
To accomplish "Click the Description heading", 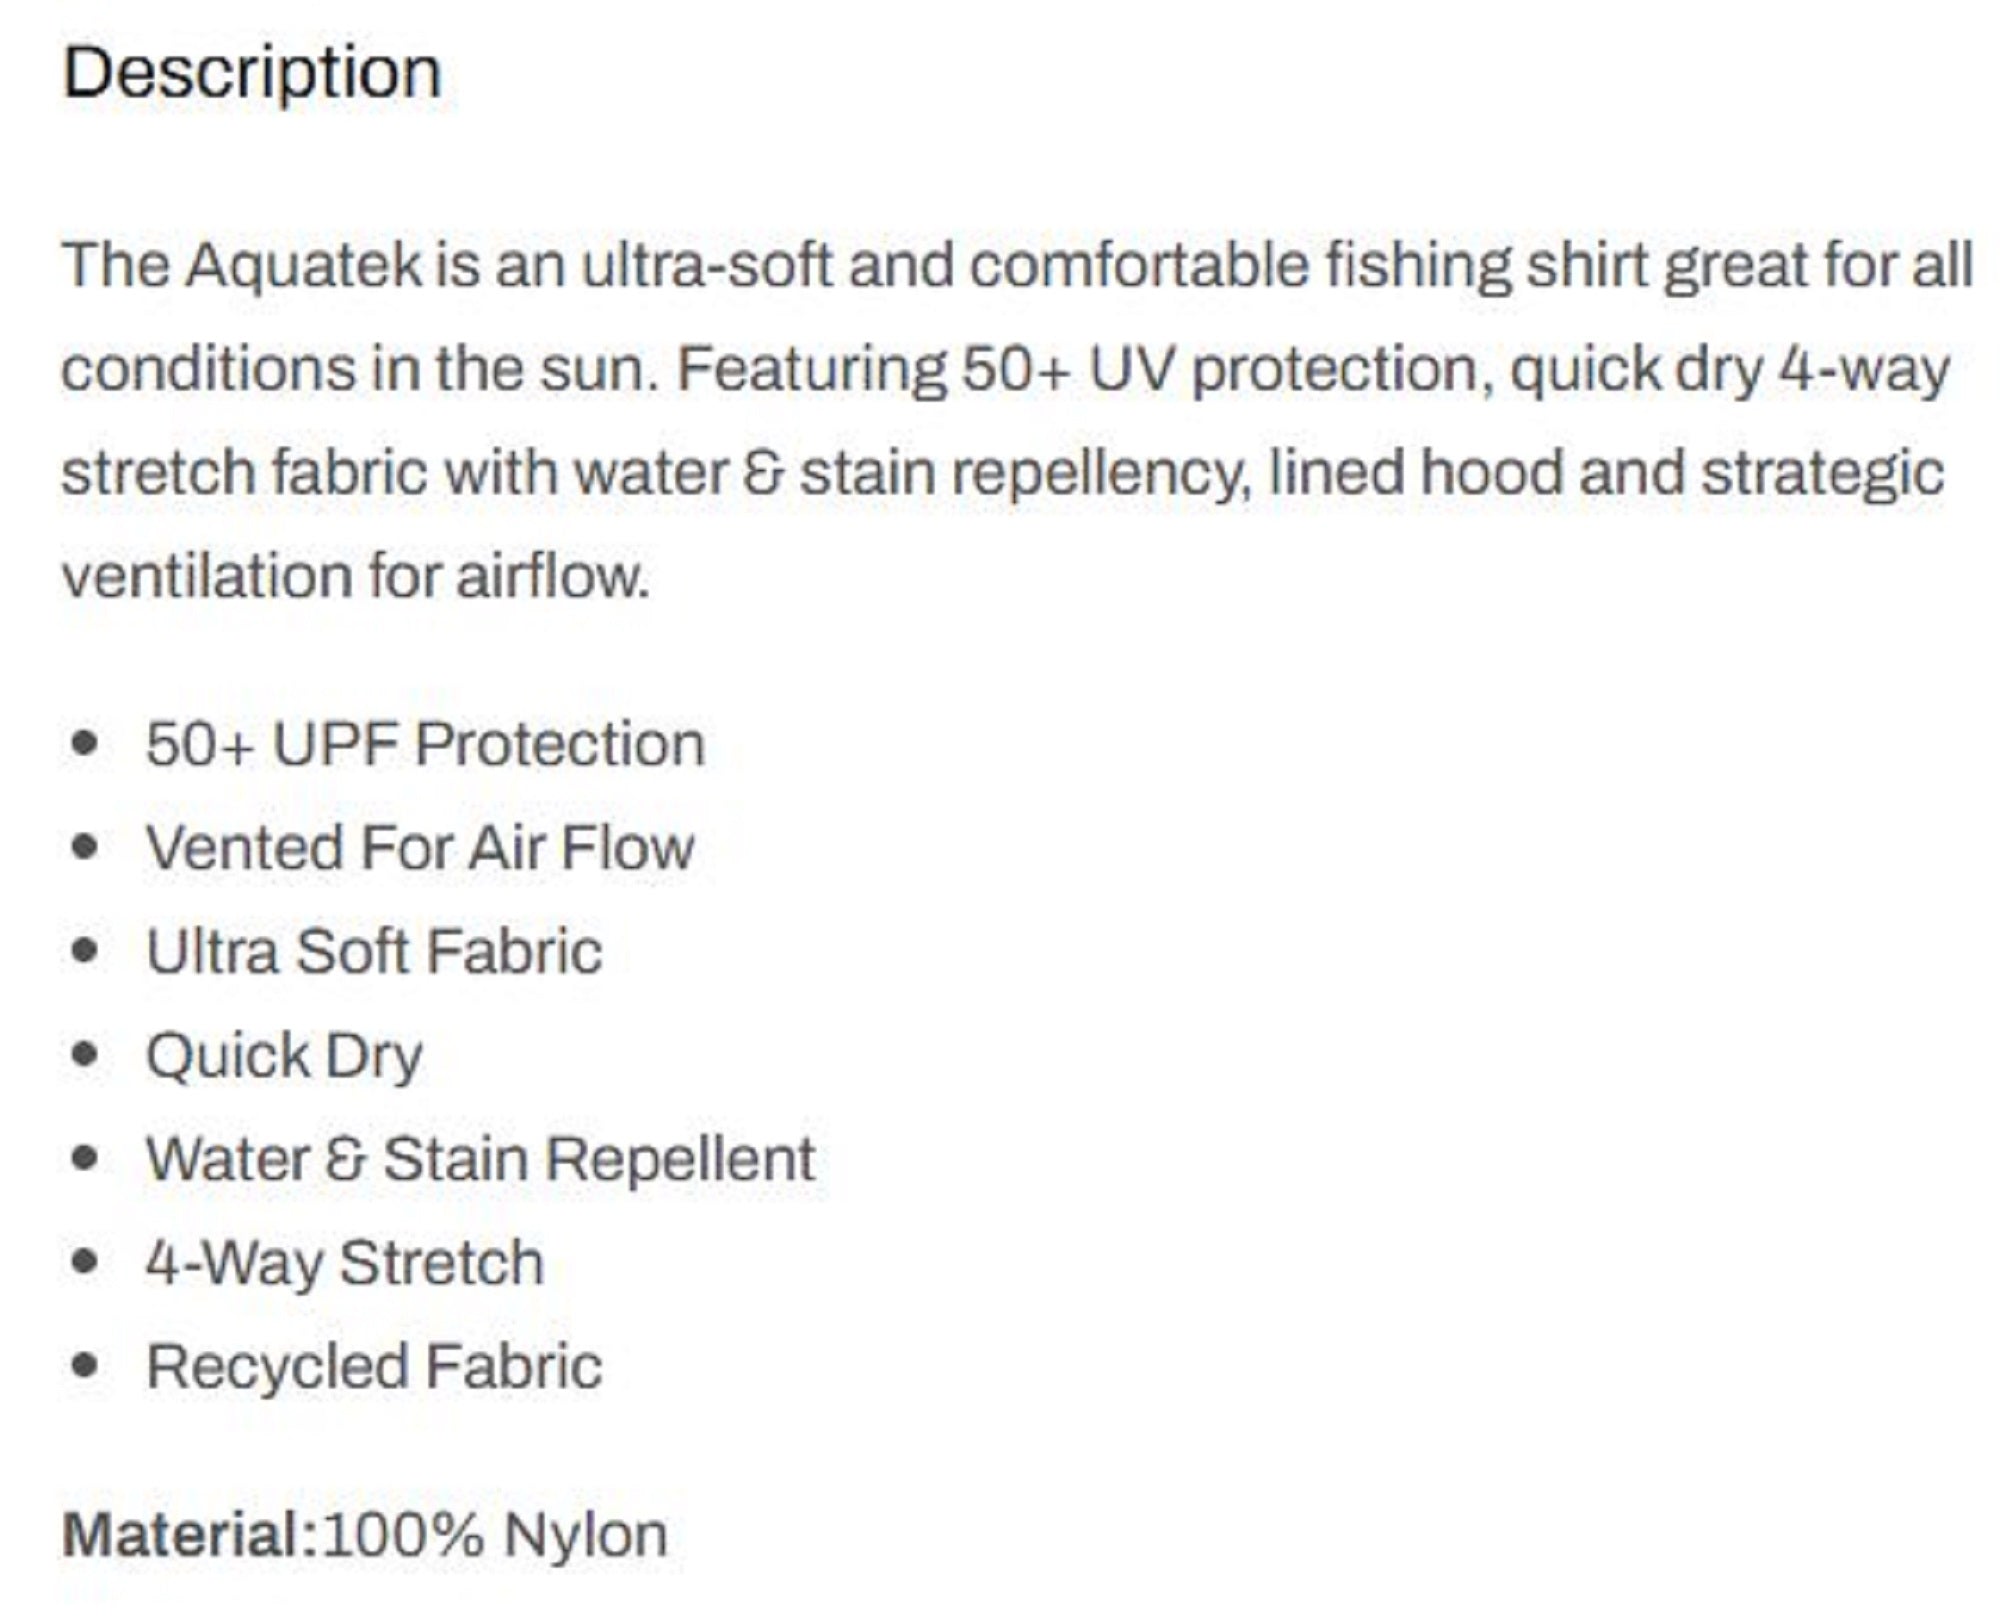I will click(252, 73).
